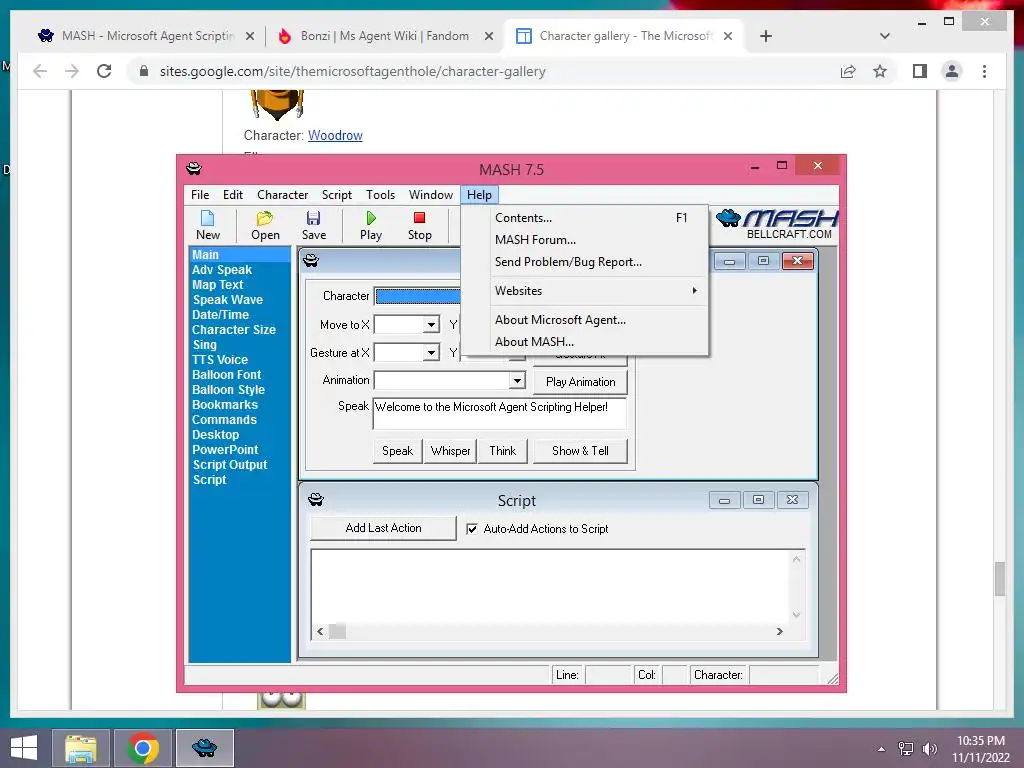The width and height of the screenshot is (1024, 768).
Task: Click the Show & Tell button
Action: 580,451
